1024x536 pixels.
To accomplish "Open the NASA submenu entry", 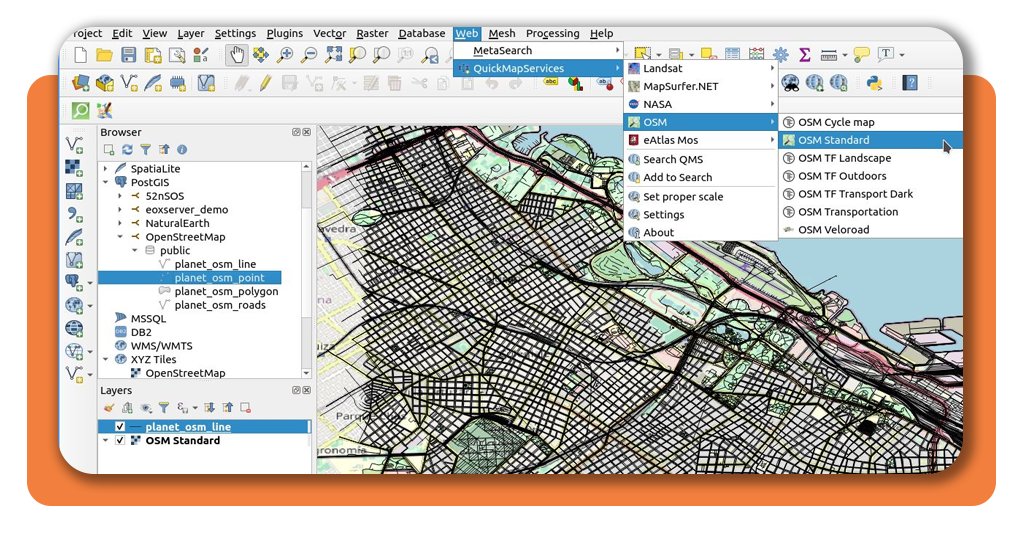I will point(701,104).
